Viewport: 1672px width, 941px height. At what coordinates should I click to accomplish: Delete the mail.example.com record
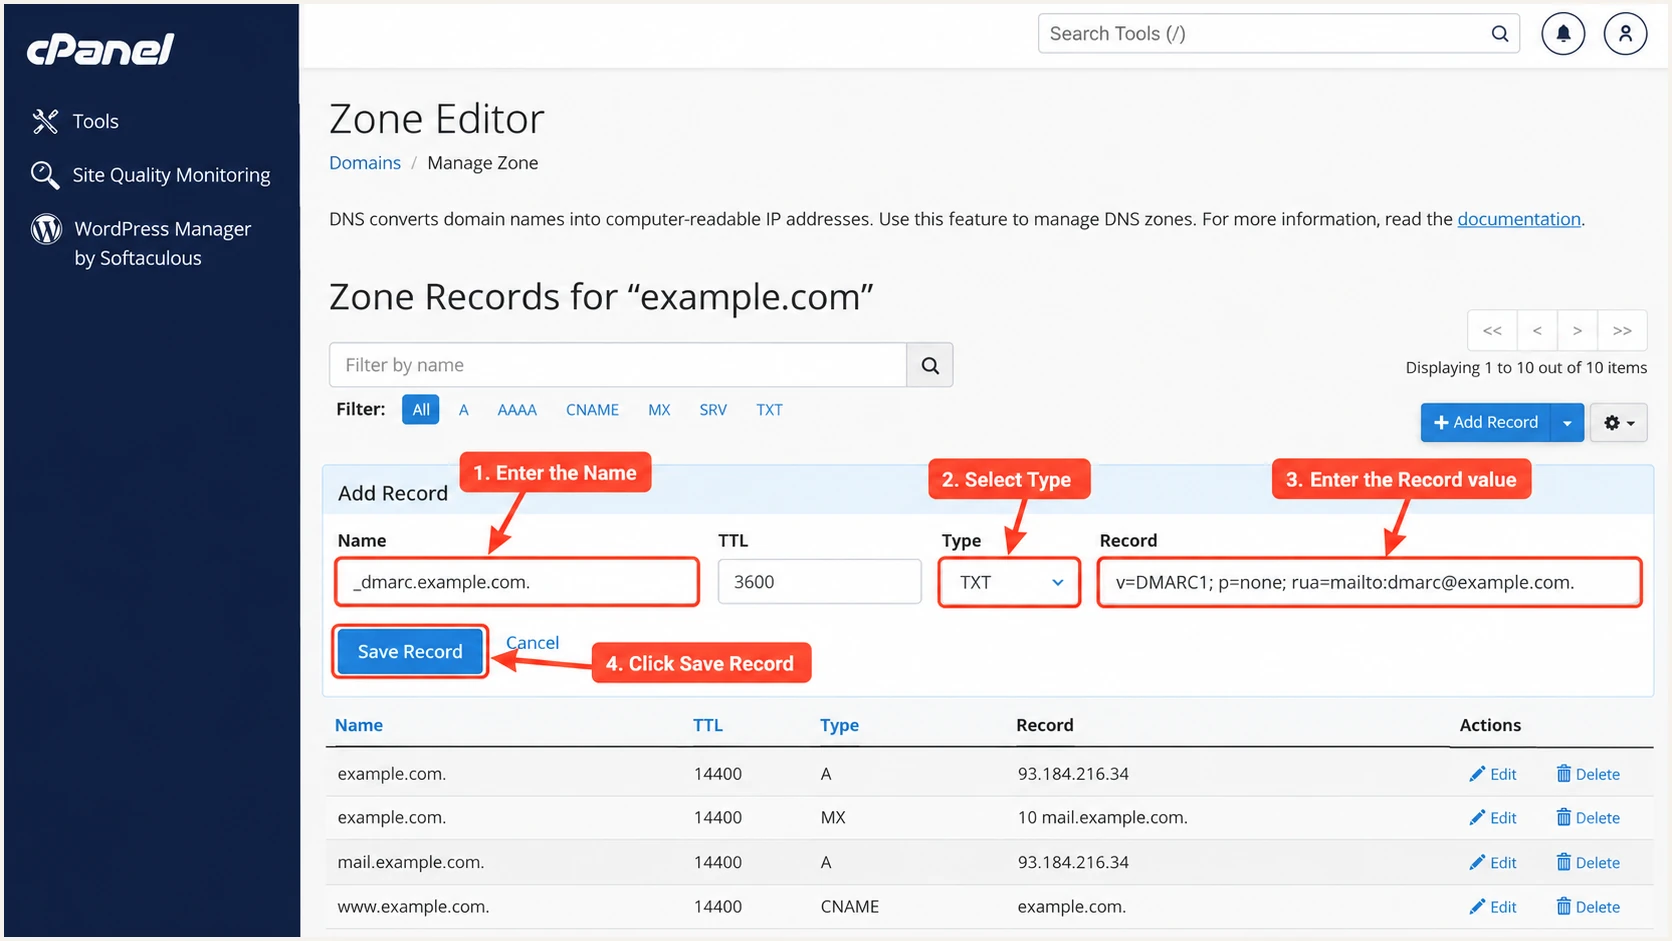coord(1588,863)
